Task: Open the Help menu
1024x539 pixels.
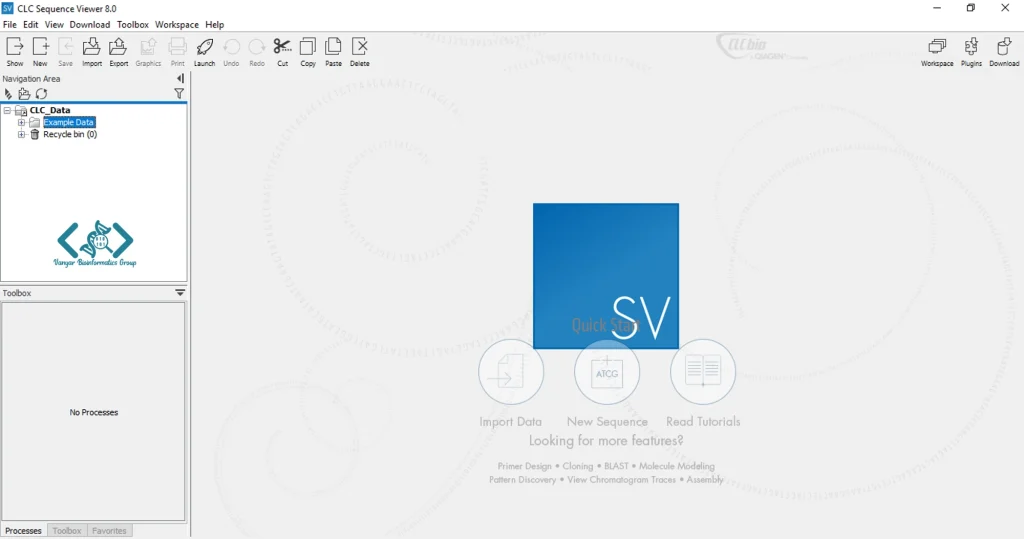Action: [214, 25]
